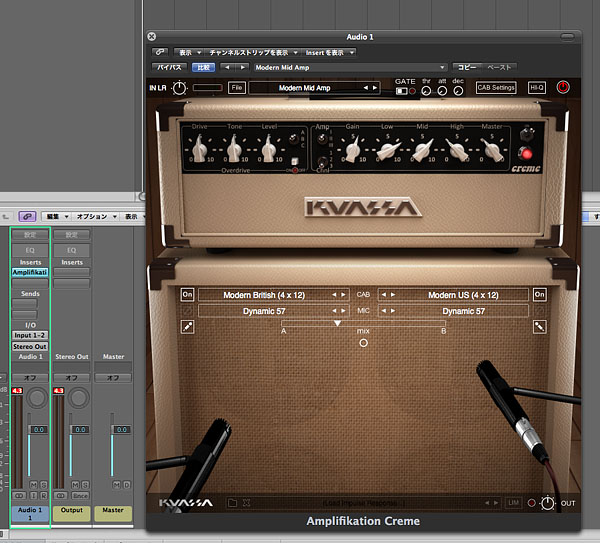
Task: Click the File button in plugin header
Action: coord(236,88)
